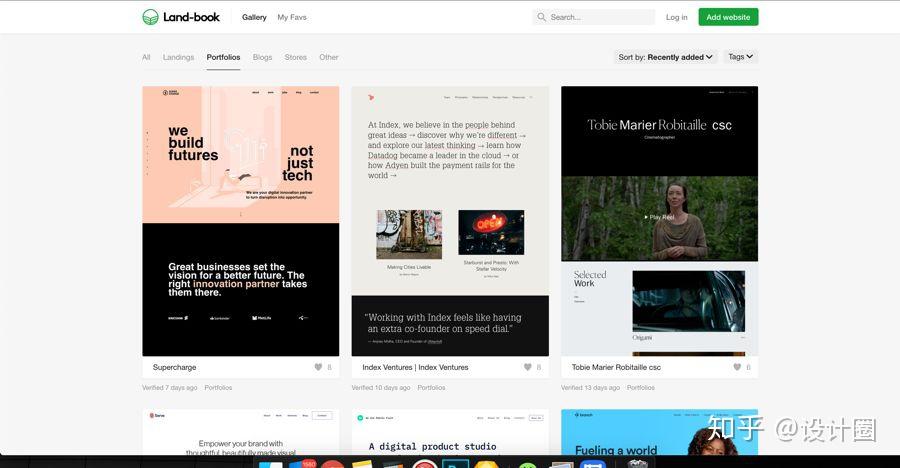Viewport: 900px width, 468px height.
Task: Focus the Search input field
Action: tap(593, 17)
